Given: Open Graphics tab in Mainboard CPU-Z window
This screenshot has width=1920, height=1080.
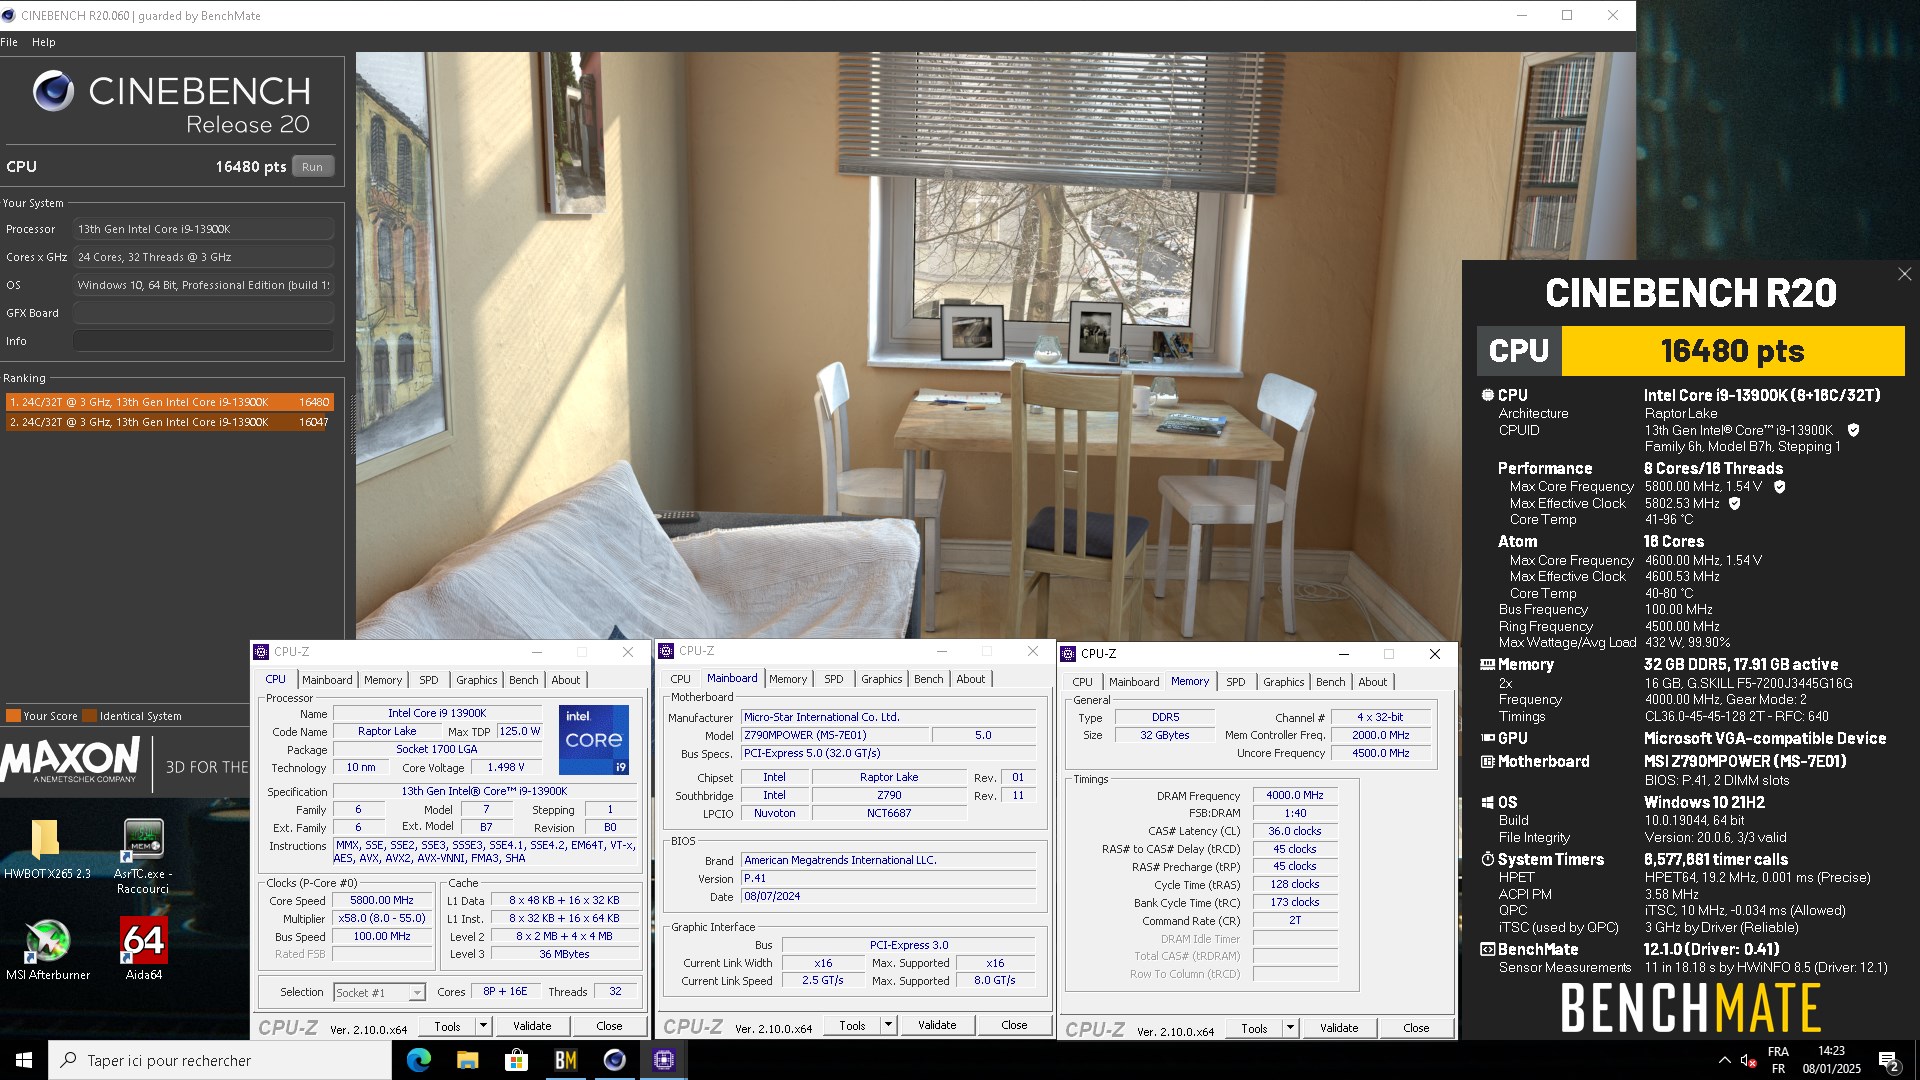Looking at the screenshot, I should pyautogui.click(x=881, y=679).
